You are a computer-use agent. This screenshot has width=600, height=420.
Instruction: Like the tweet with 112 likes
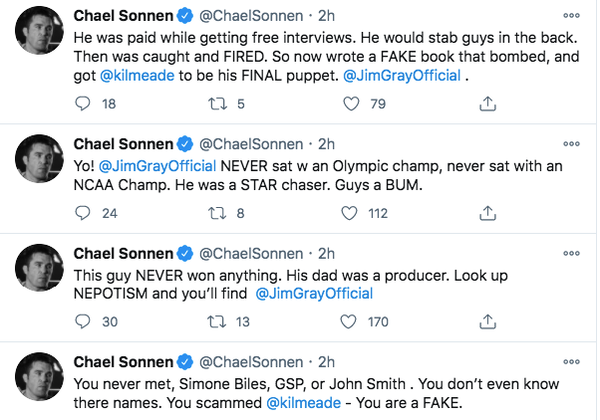click(351, 213)
